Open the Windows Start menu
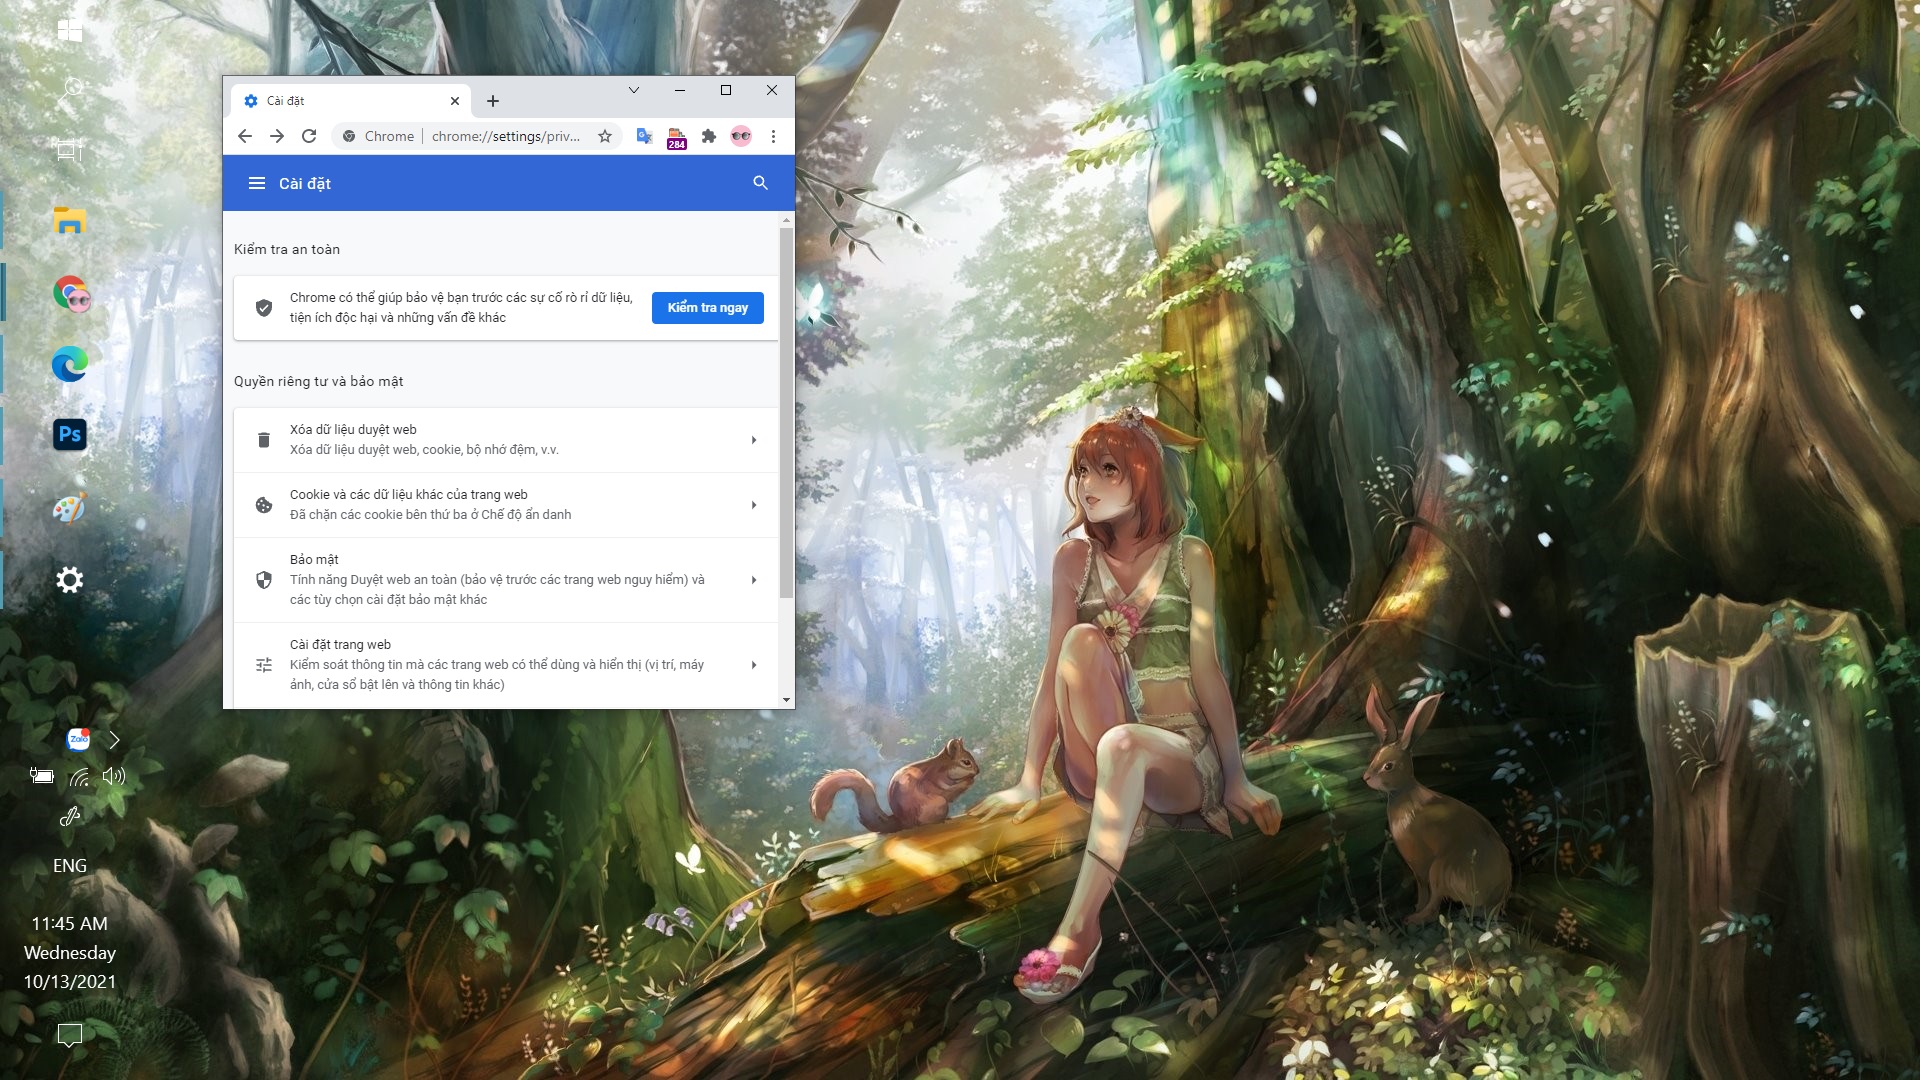This screenshot has height=1080, width=1920. [x=70, y=30]
